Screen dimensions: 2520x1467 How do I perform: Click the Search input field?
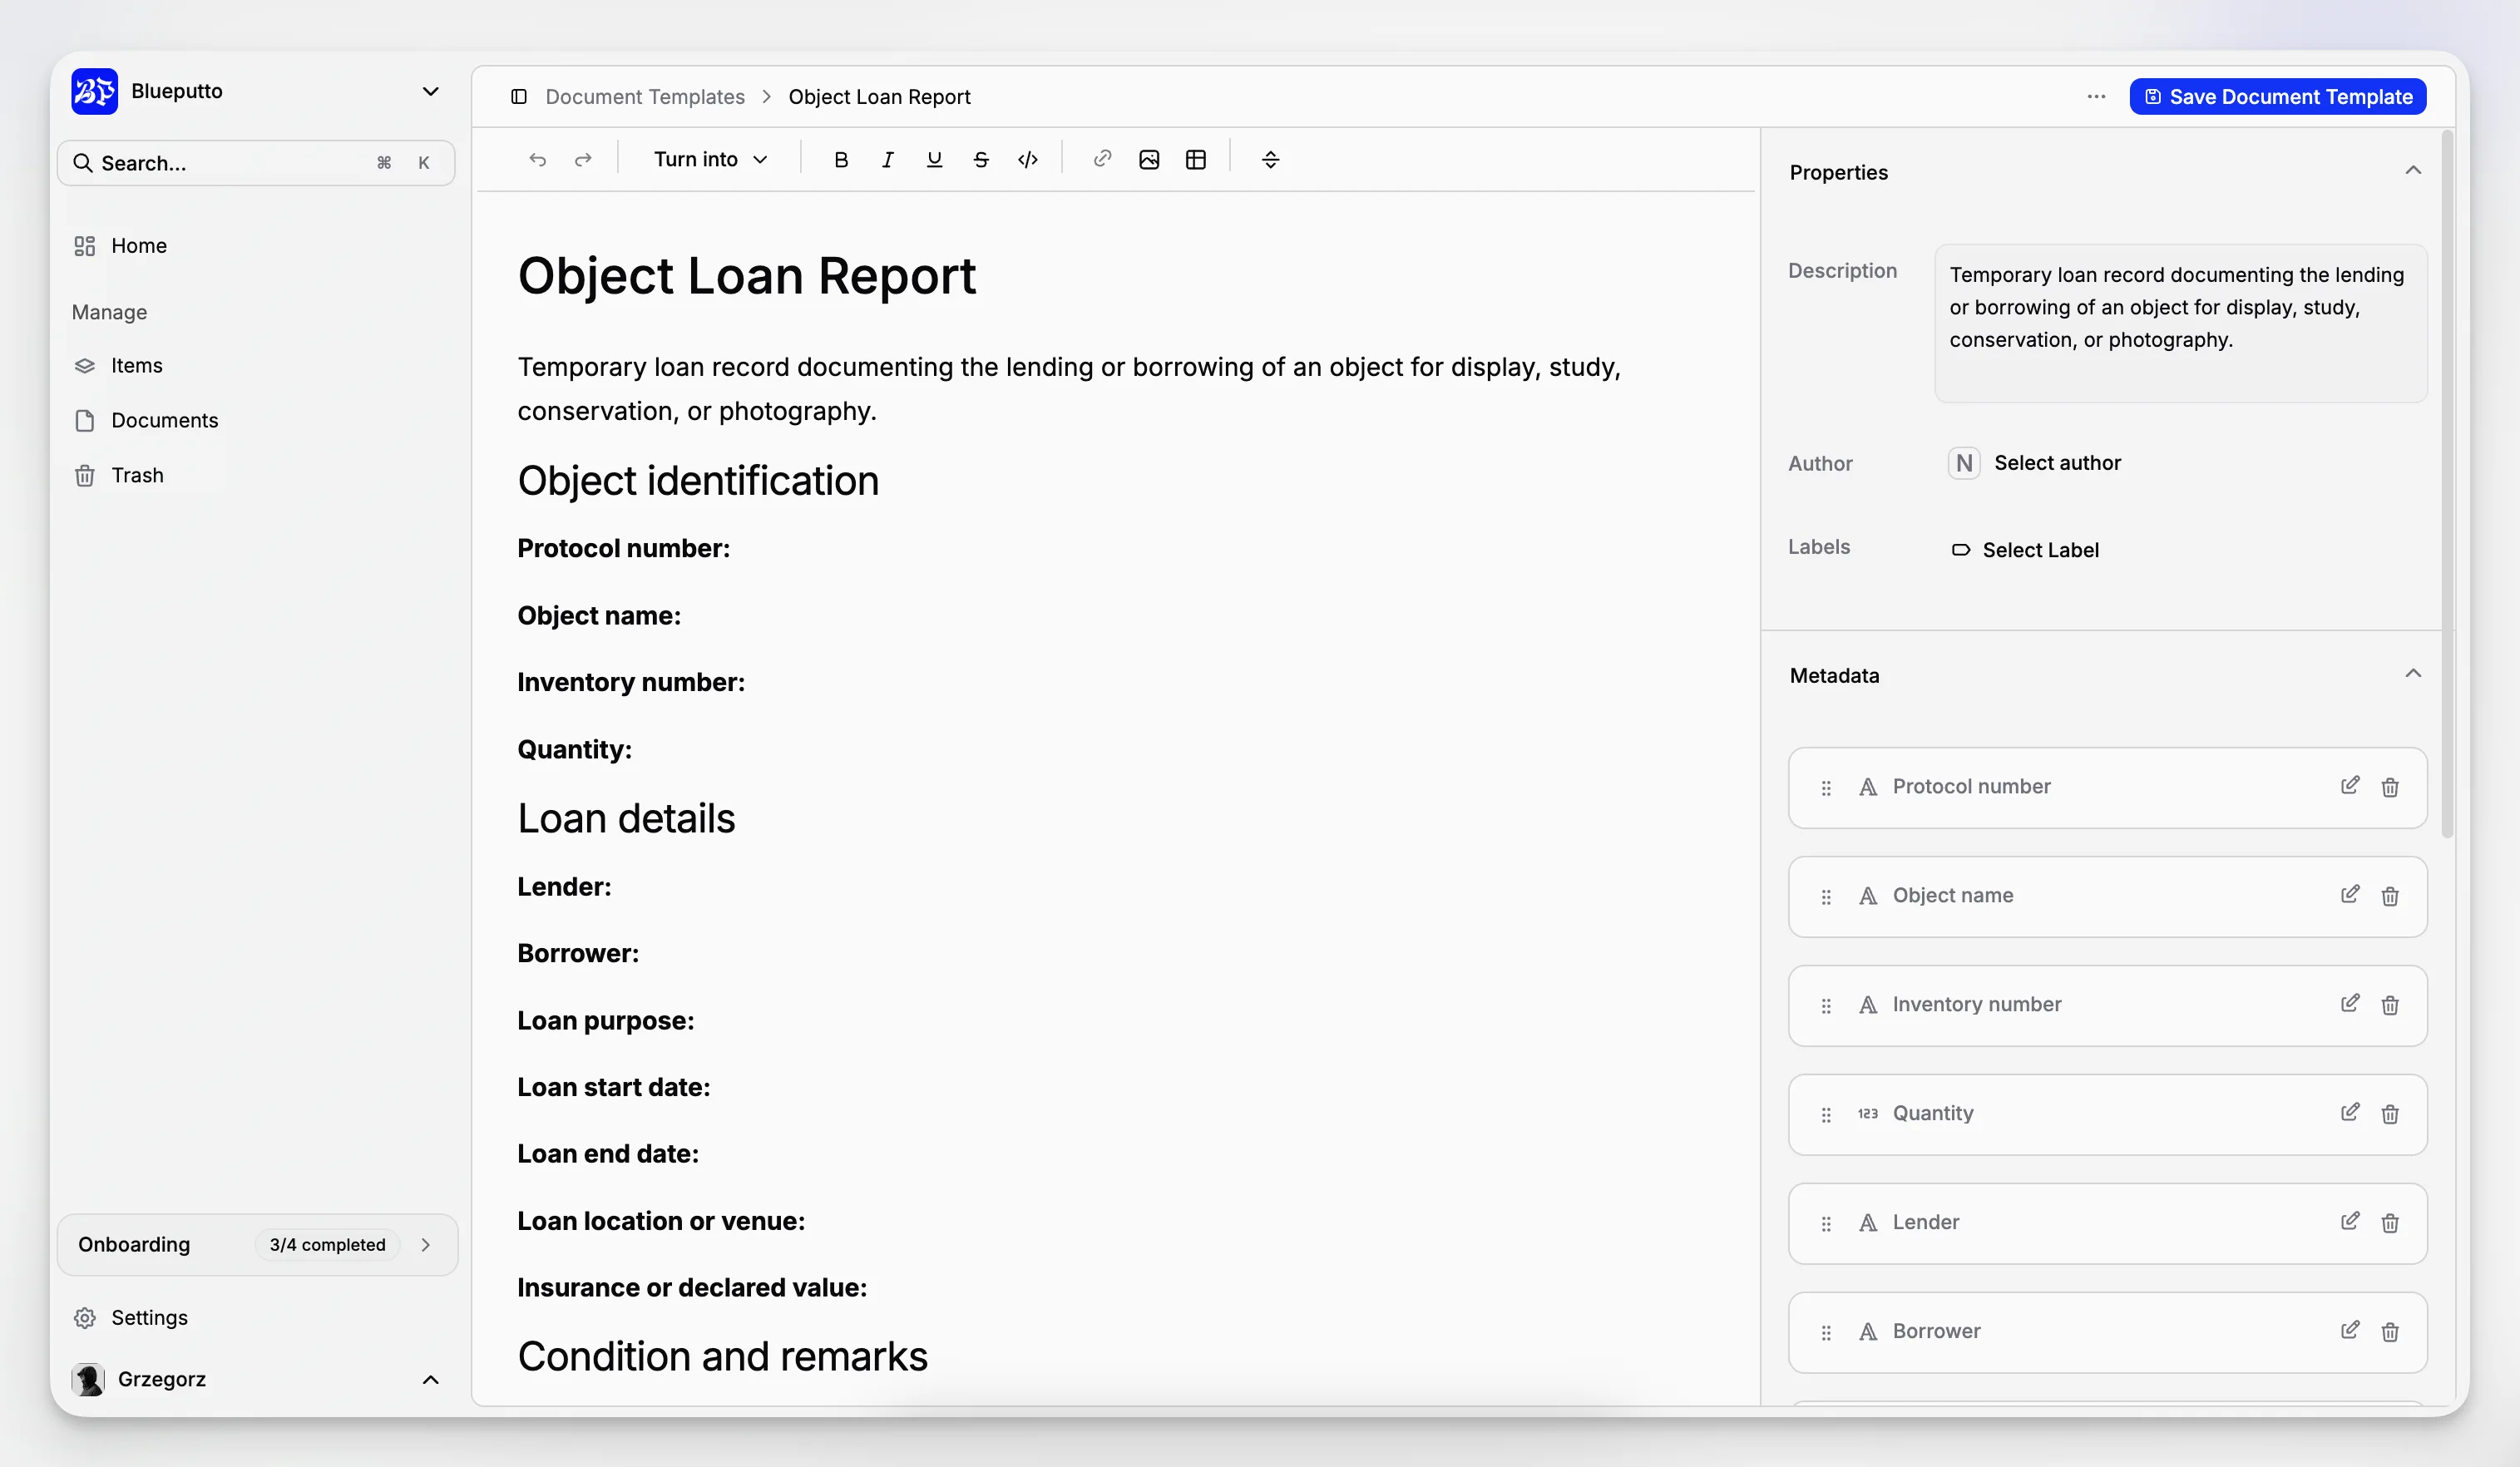coord(256,163)
